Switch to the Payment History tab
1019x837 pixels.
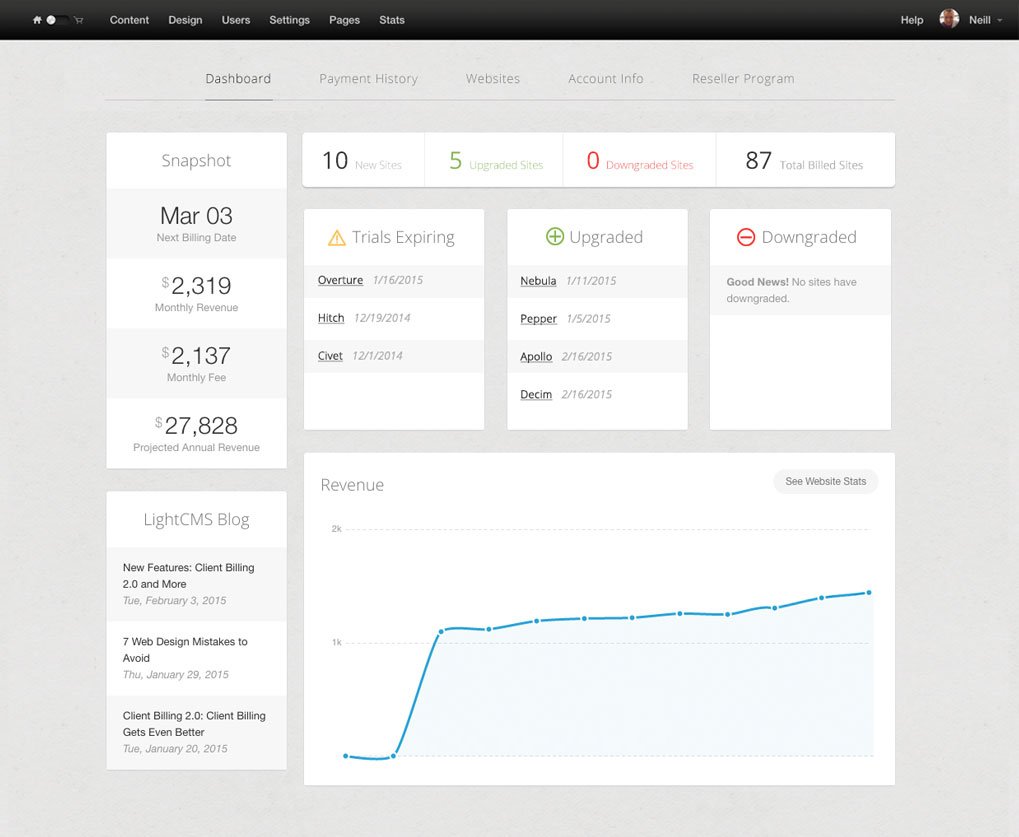[368, 78]
